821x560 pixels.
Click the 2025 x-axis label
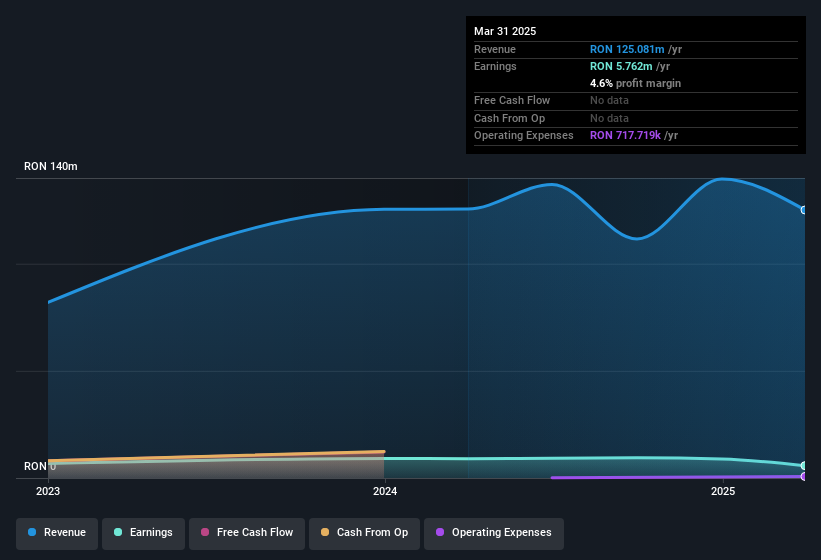click(723, 491)
